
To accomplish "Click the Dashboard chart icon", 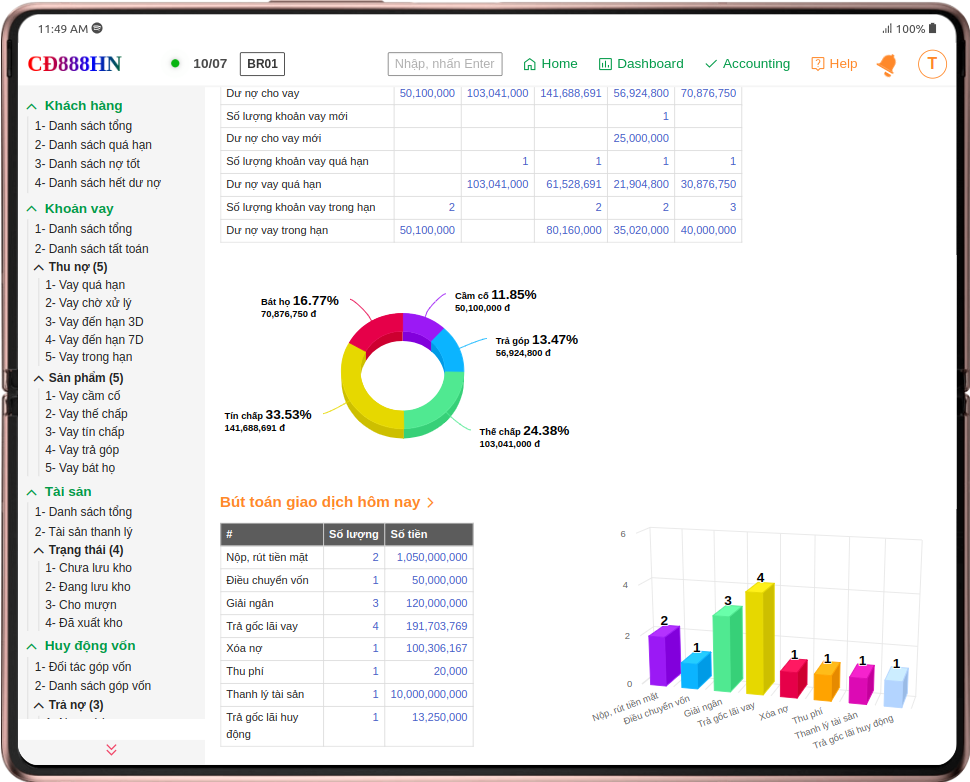I will pos(605,64).
